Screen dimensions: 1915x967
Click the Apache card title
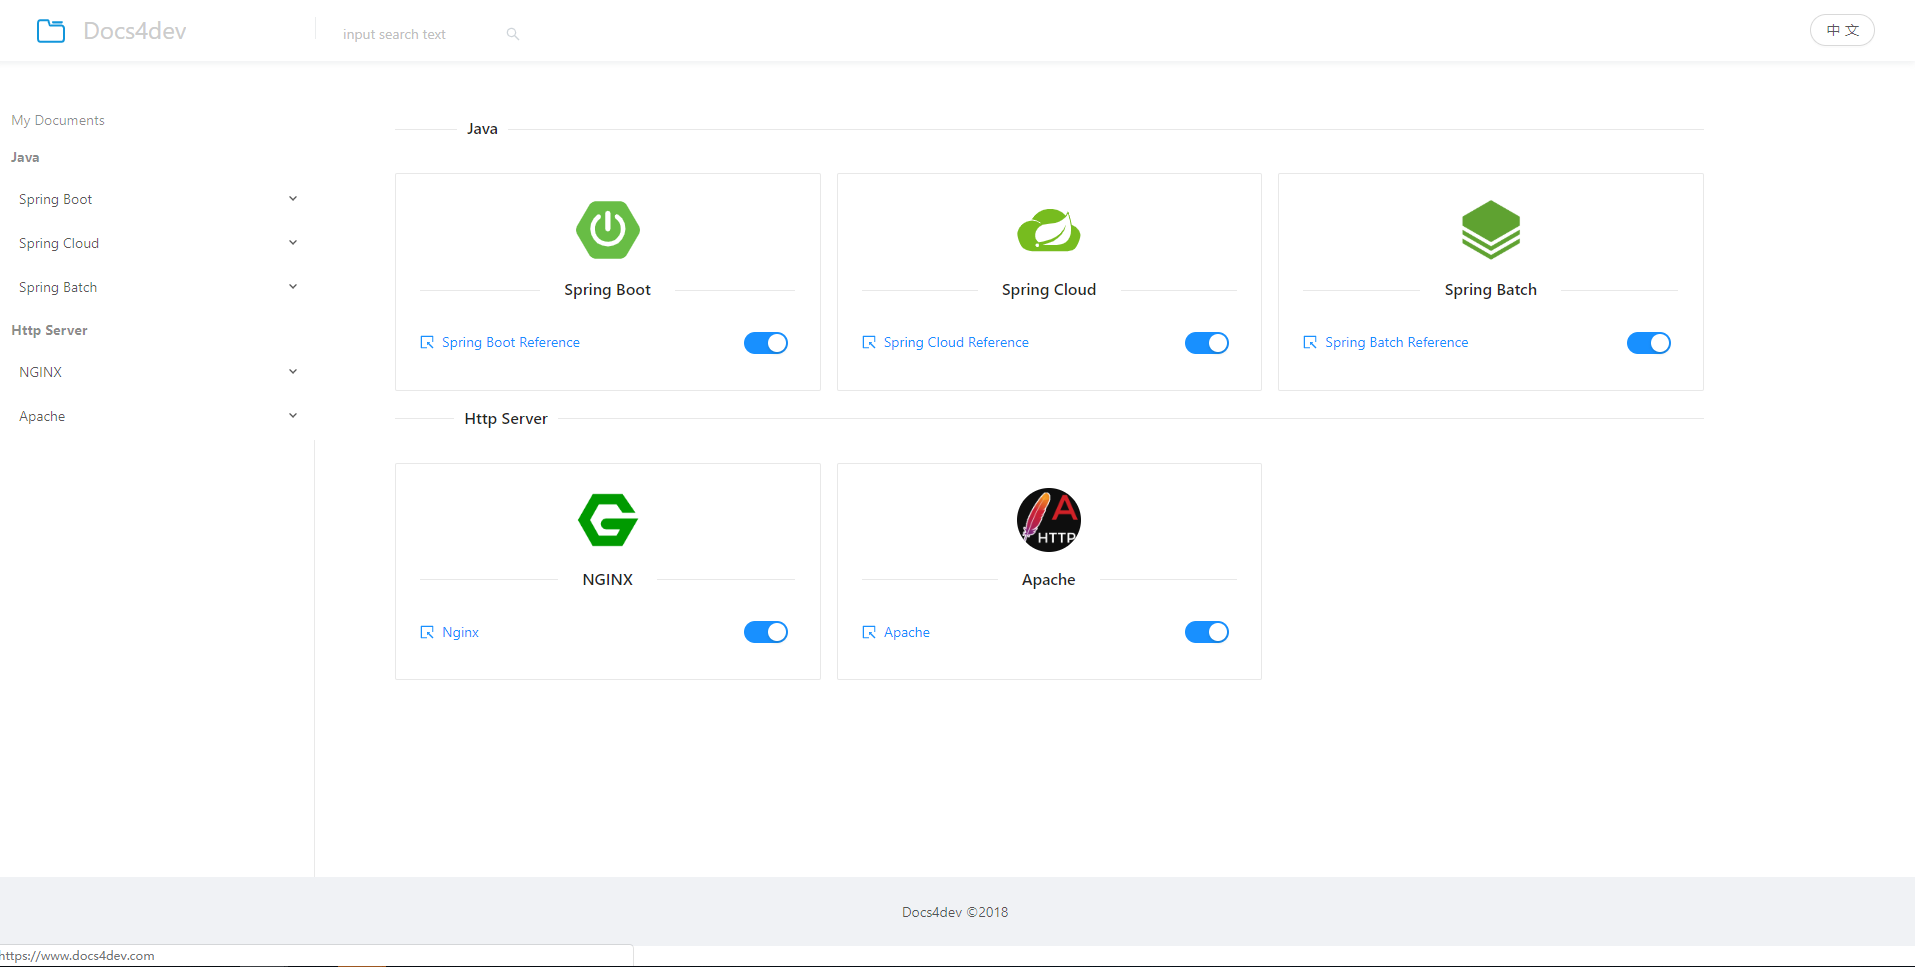click(1049, 580)
